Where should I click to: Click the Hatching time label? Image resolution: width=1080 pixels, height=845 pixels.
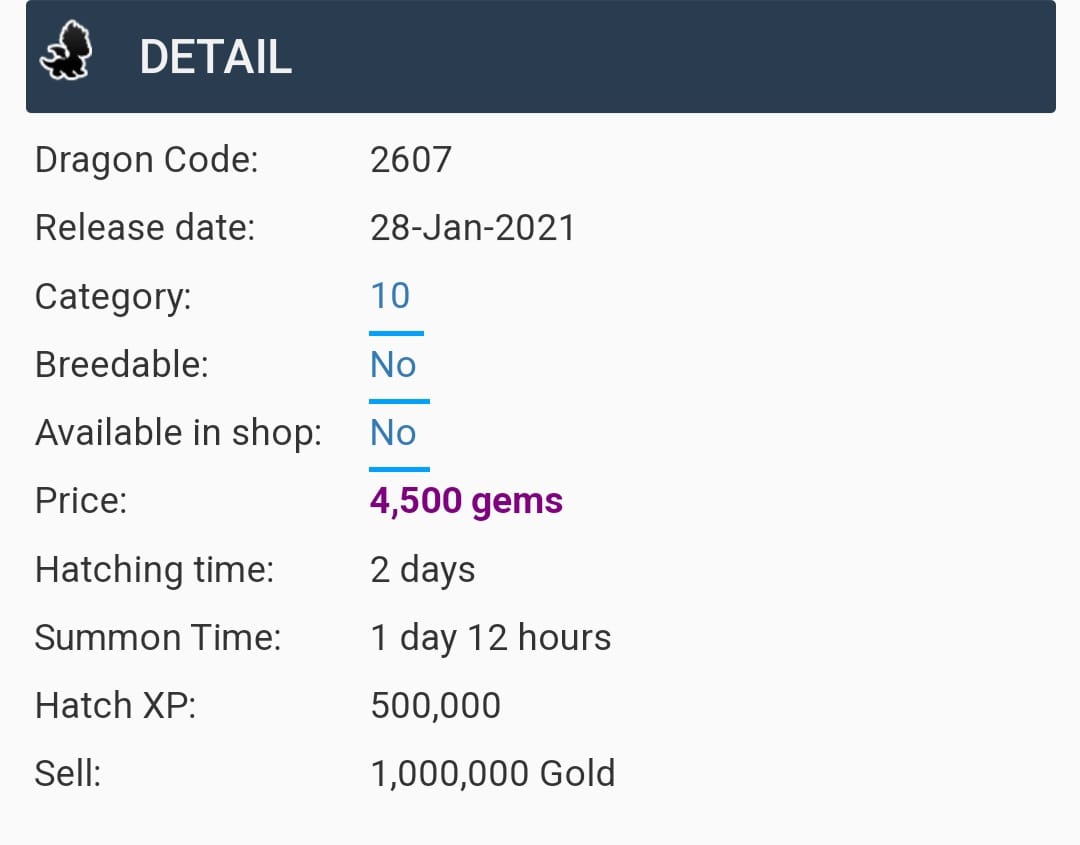155,570
